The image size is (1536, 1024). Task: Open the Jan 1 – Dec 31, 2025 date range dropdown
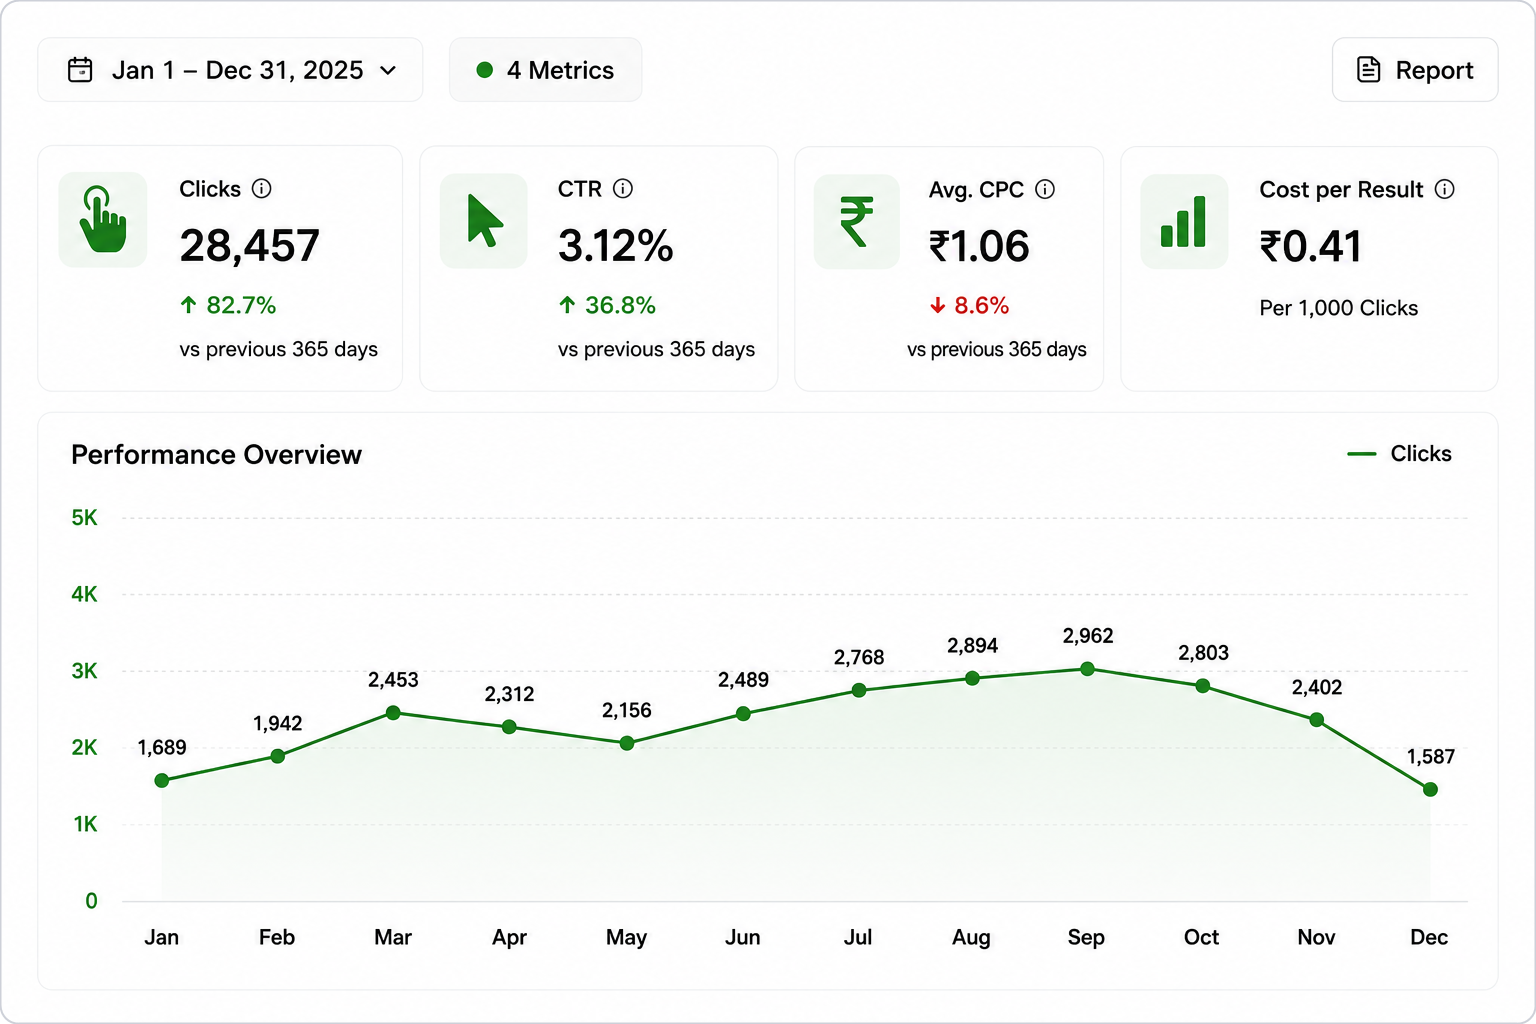[230, 70]
